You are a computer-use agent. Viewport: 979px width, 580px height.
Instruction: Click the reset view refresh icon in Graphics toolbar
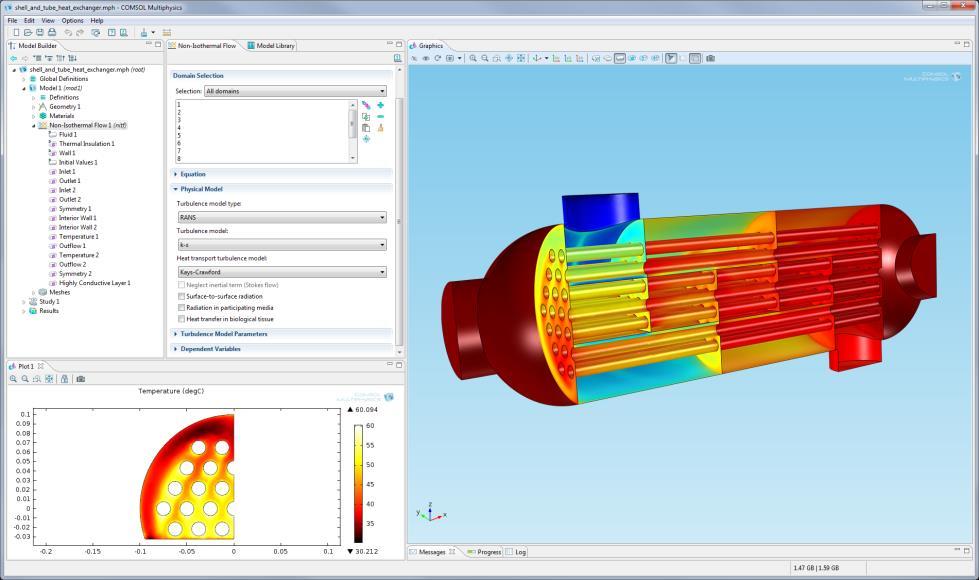click(x=438, y=58)
